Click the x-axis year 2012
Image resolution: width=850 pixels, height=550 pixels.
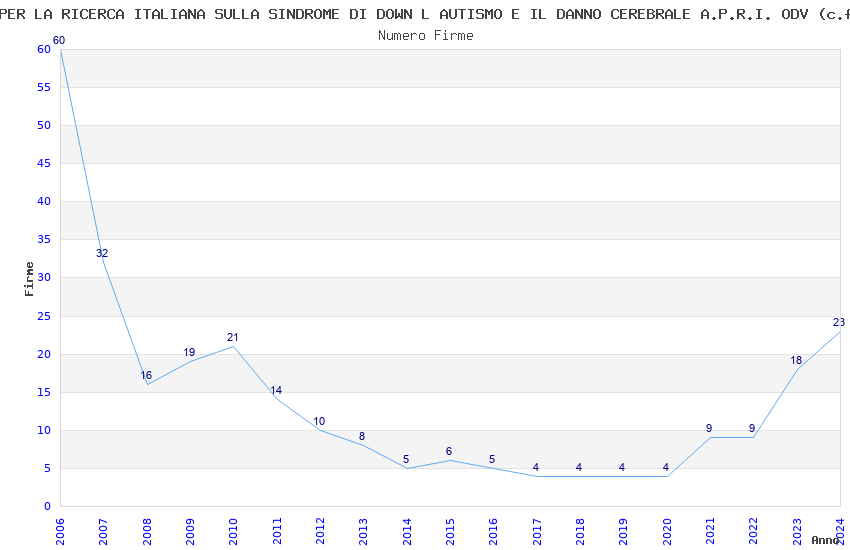pos(320,531)
